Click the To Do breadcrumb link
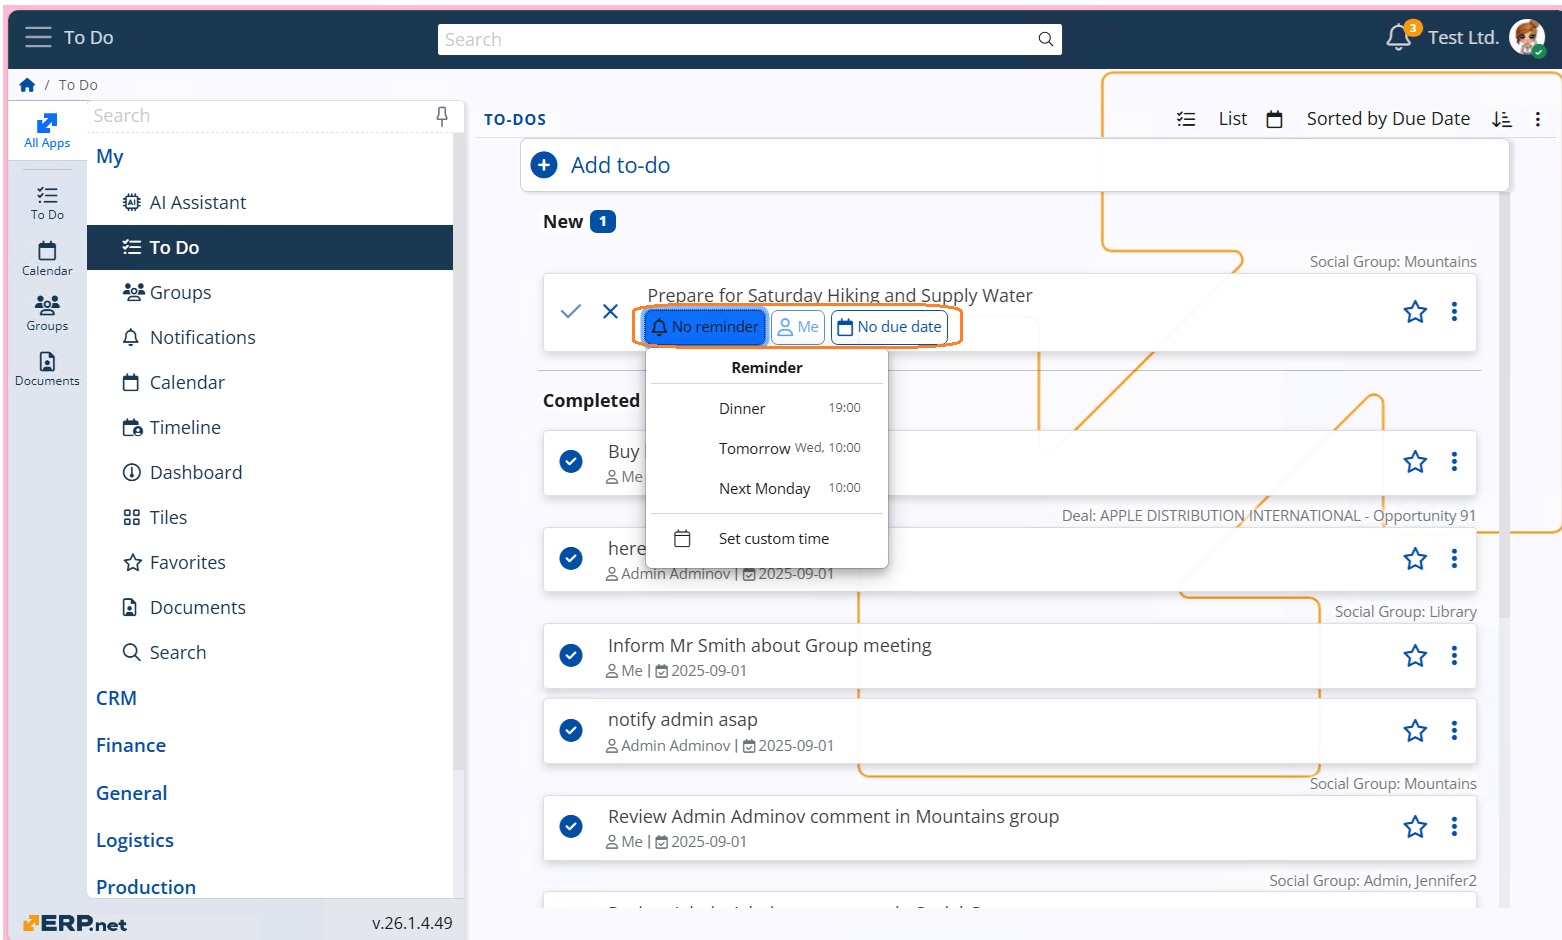This screenshot has height=940, width=1562. (x=78, y=85)
